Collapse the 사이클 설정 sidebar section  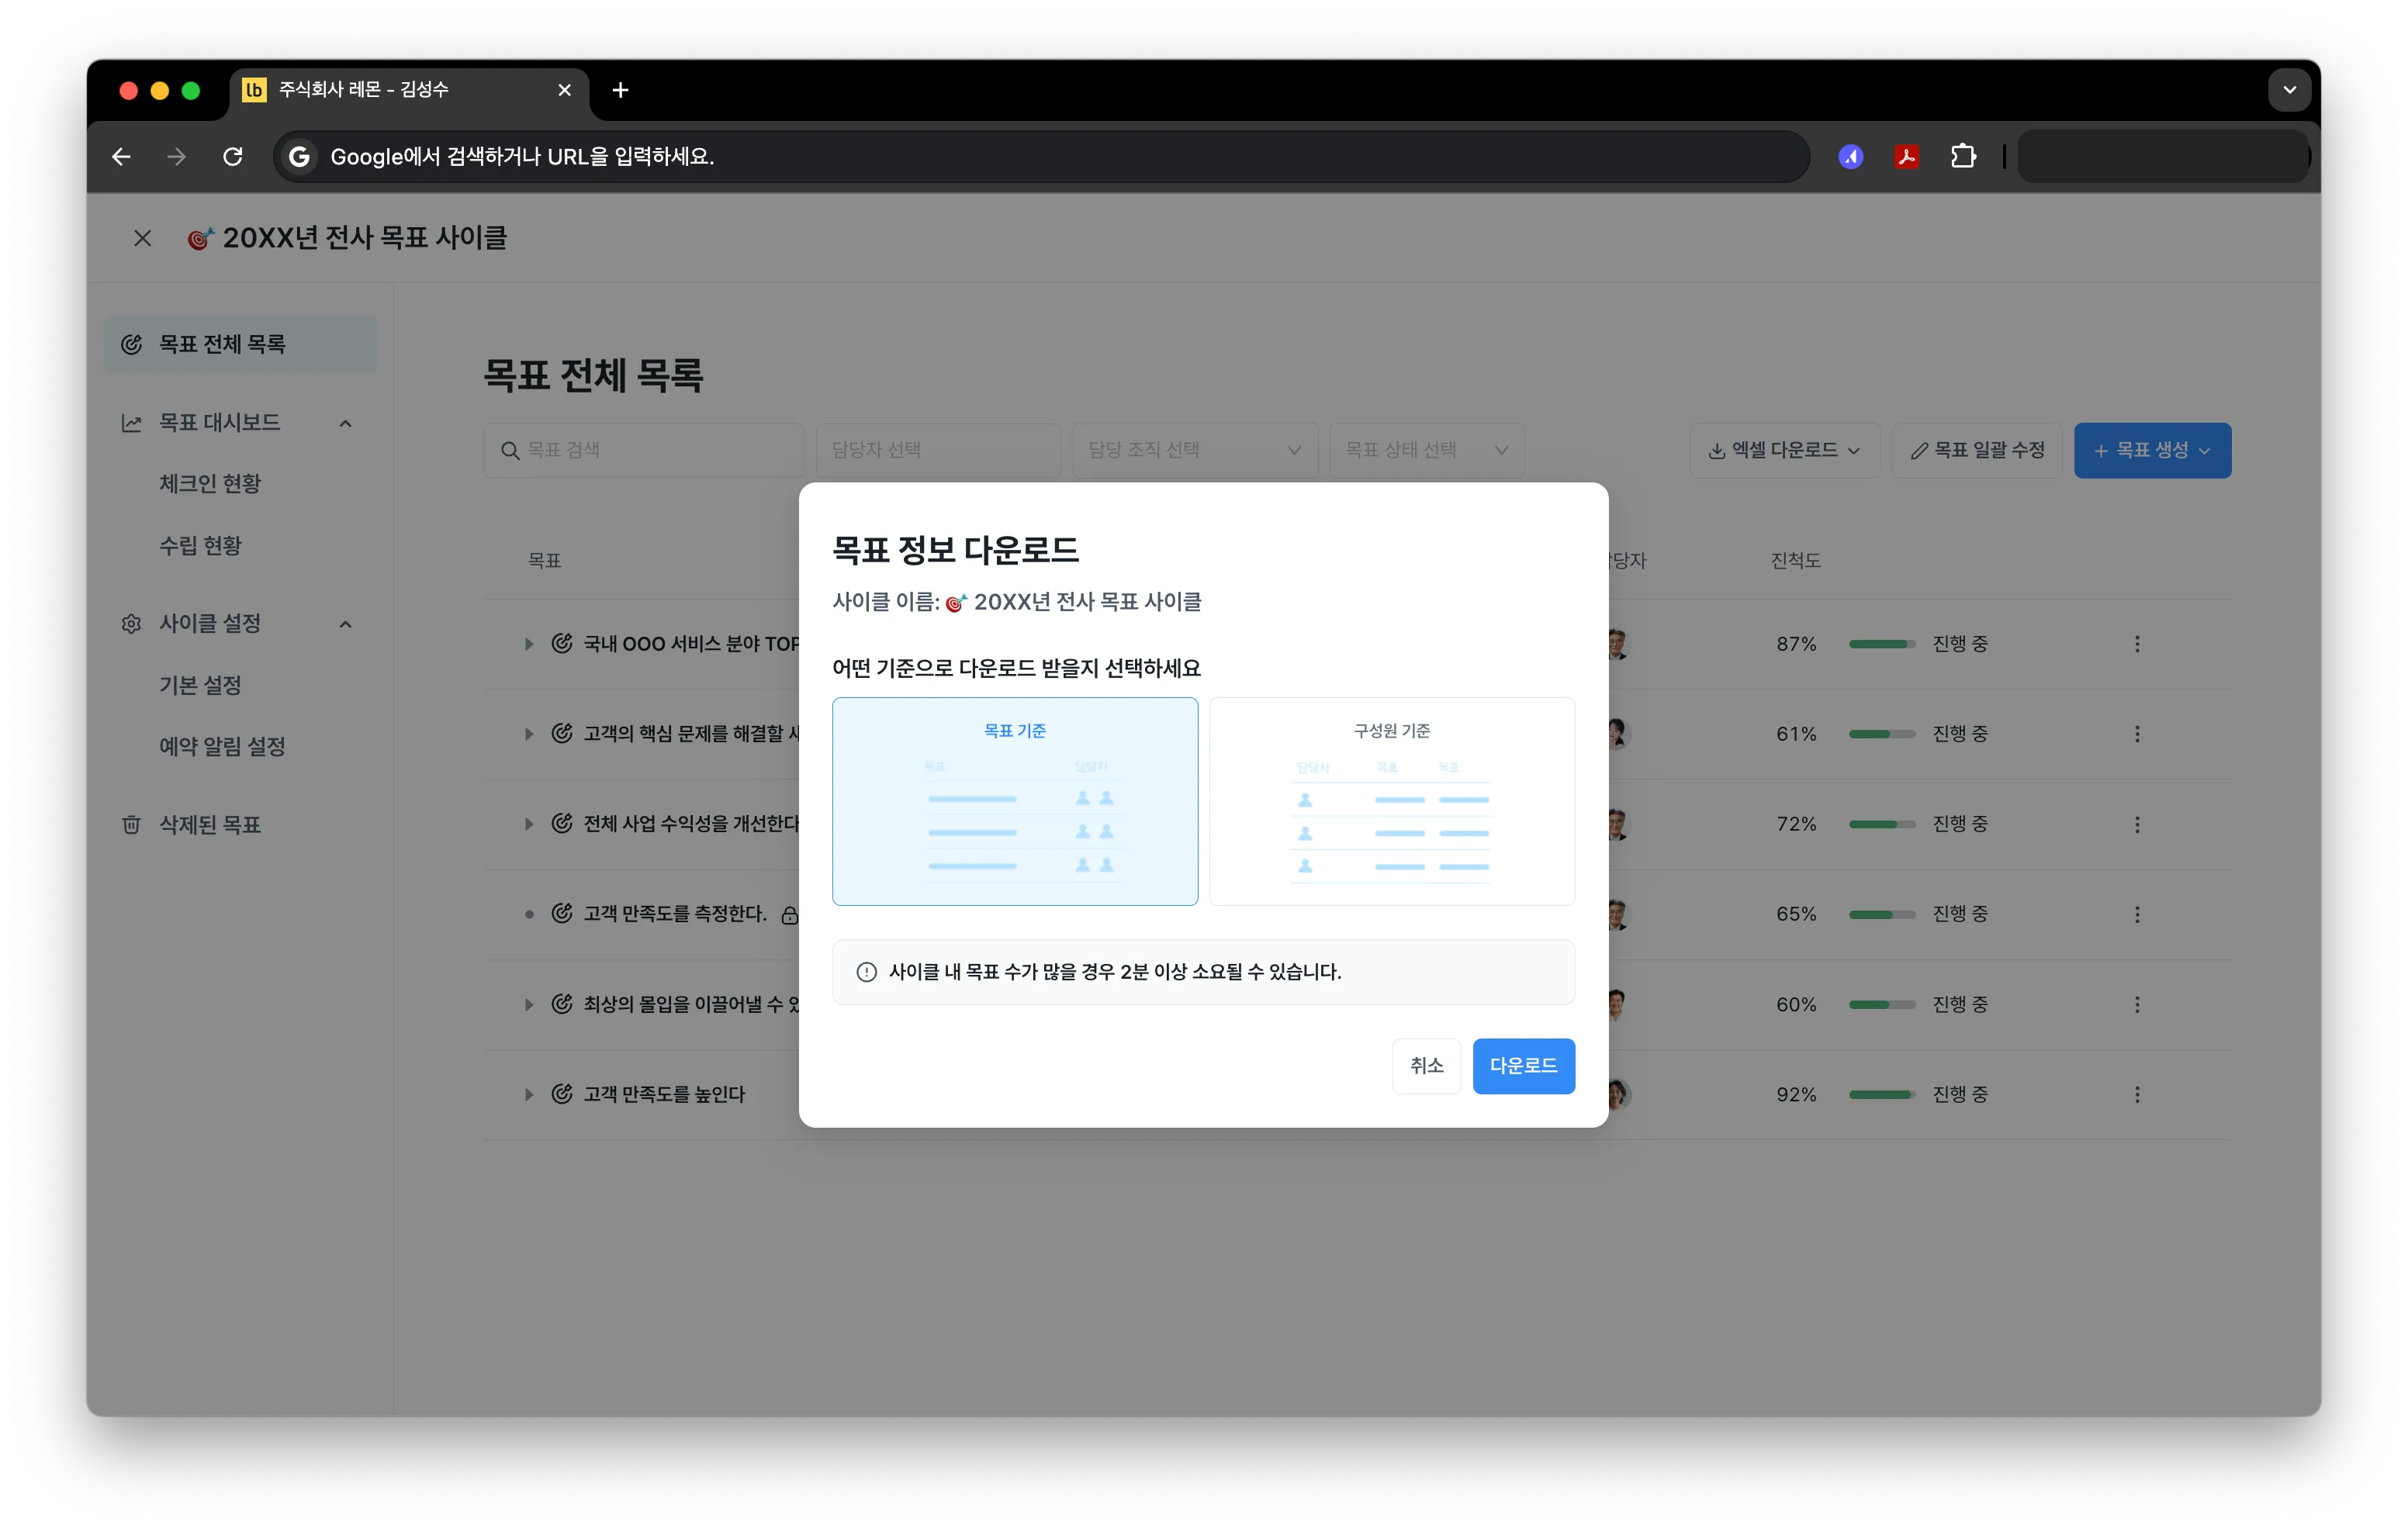point(345,624)
